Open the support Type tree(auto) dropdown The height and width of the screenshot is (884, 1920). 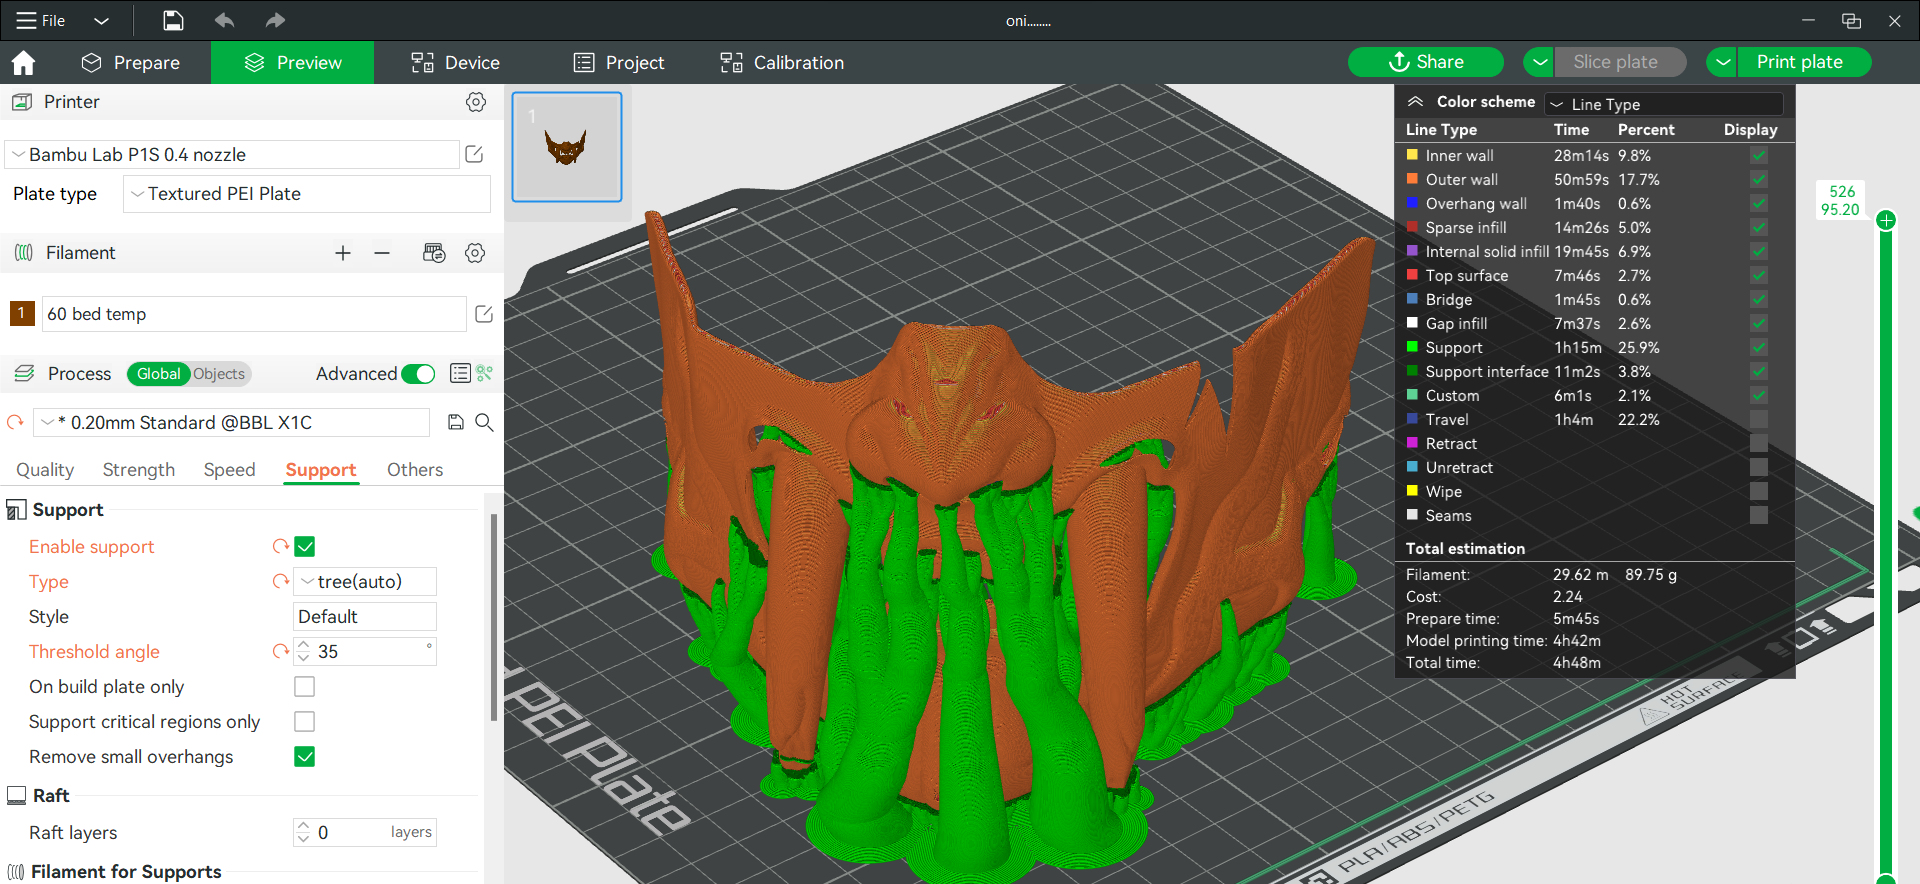point(365,582)
